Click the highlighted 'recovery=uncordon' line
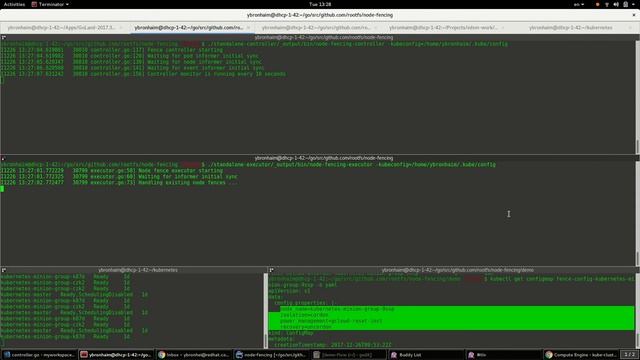 (306, 327)
